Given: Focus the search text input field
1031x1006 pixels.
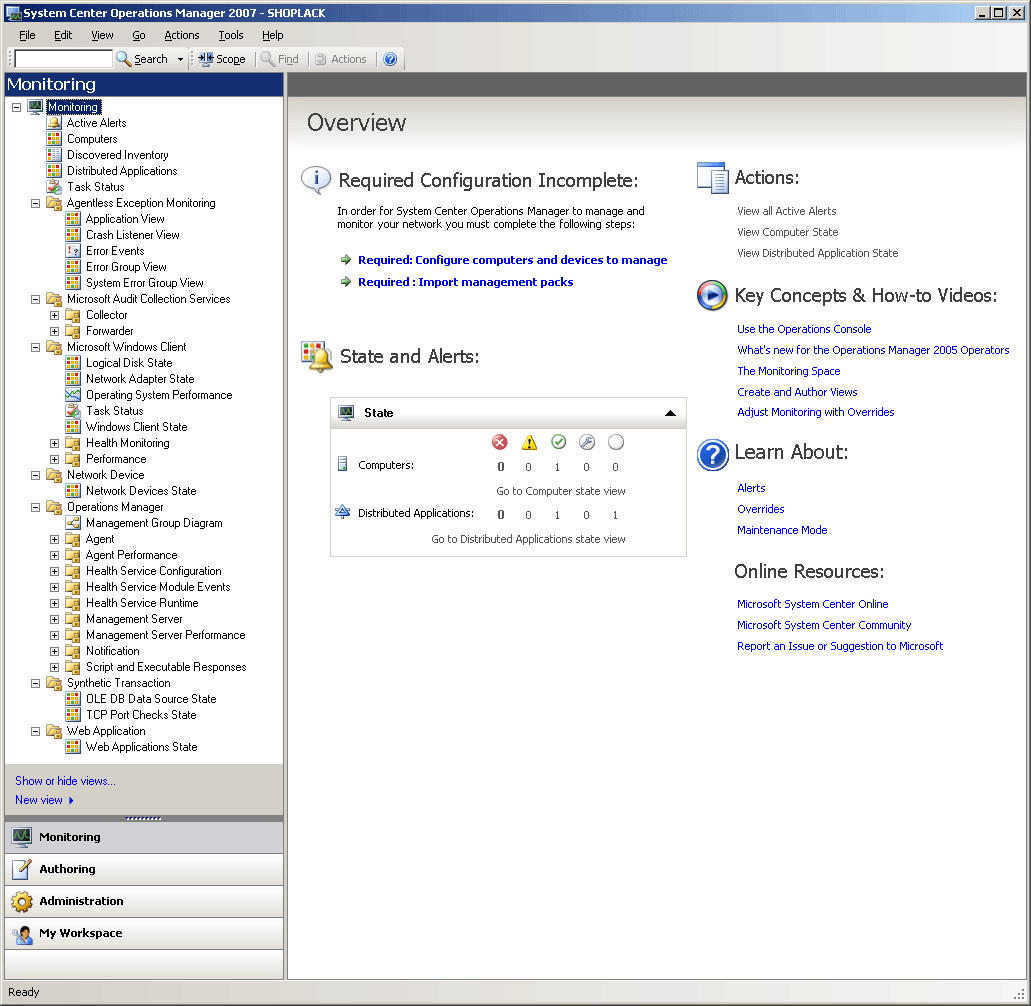Looking at the screenshot, I should click(63, 59).
